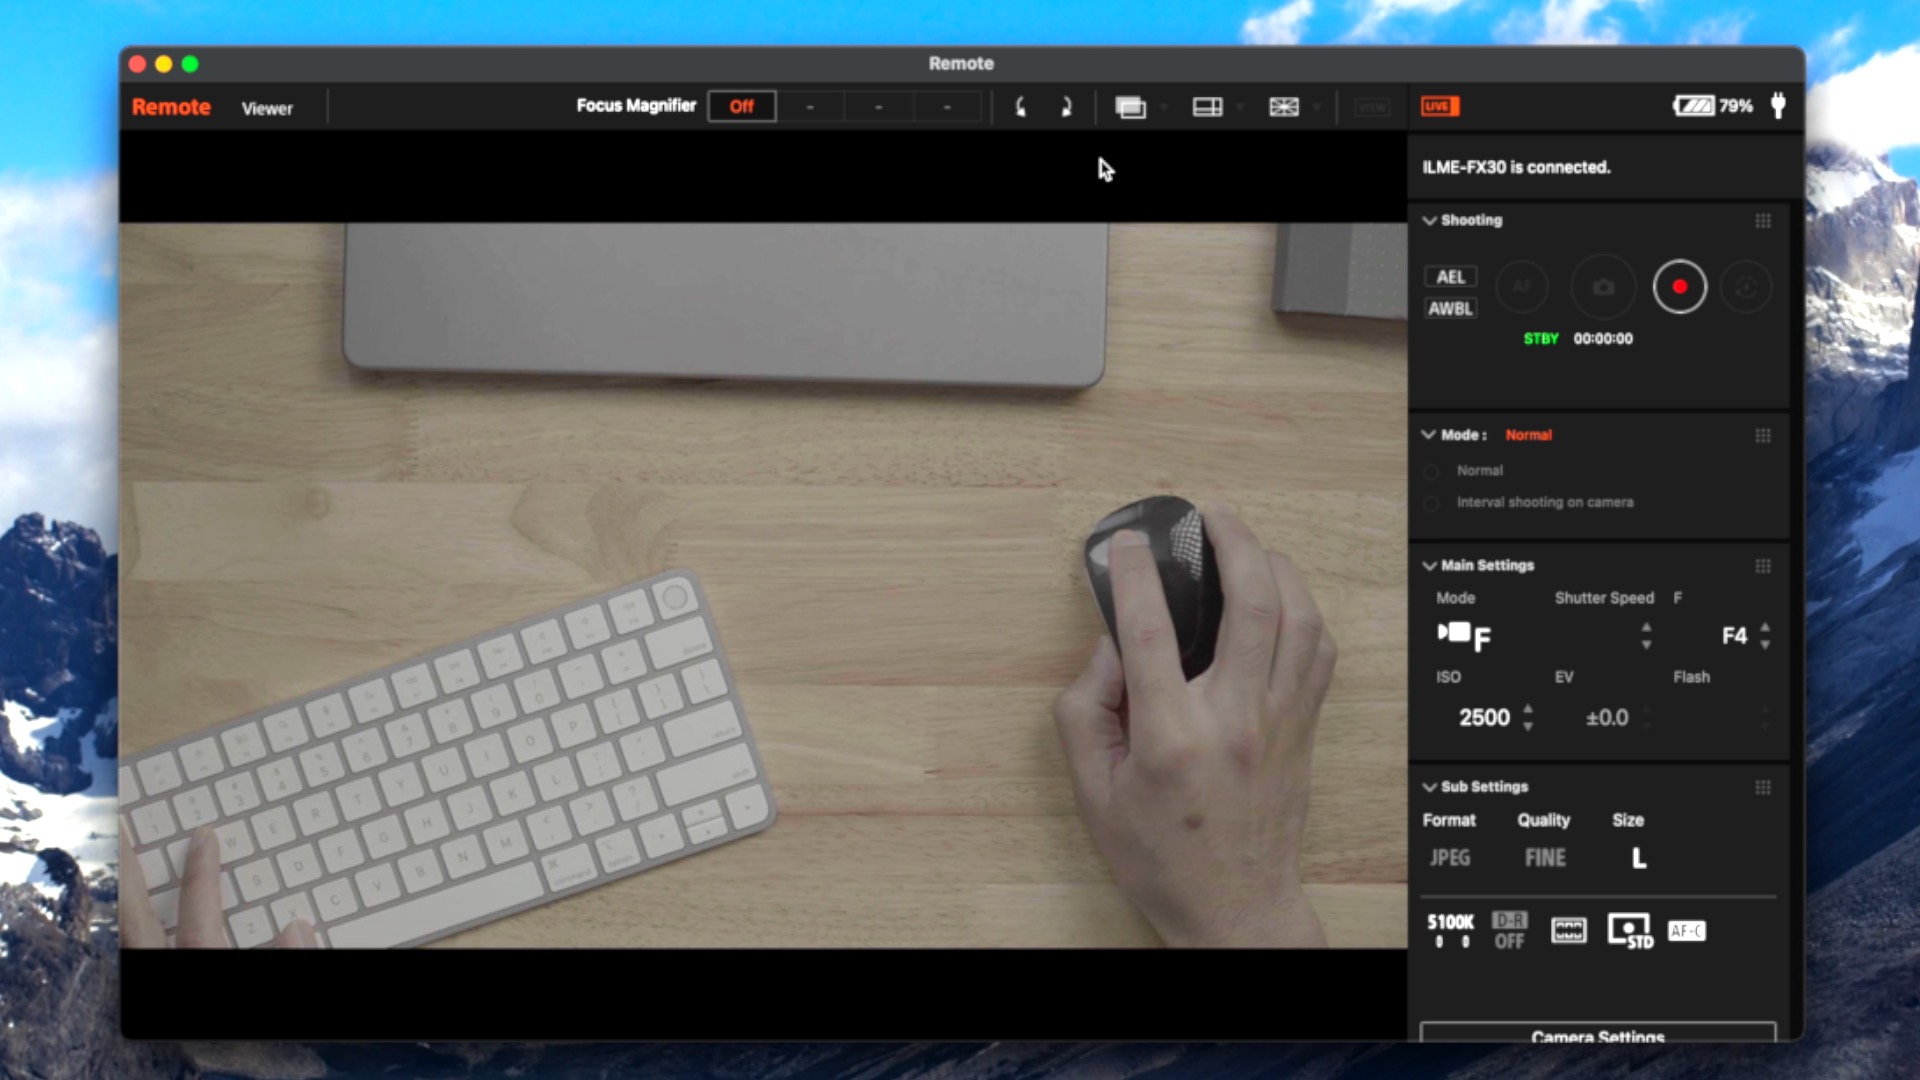Click the focus area icon in Sub Settings
Screen dimensions: 1920x1080
click(1569, 931)
